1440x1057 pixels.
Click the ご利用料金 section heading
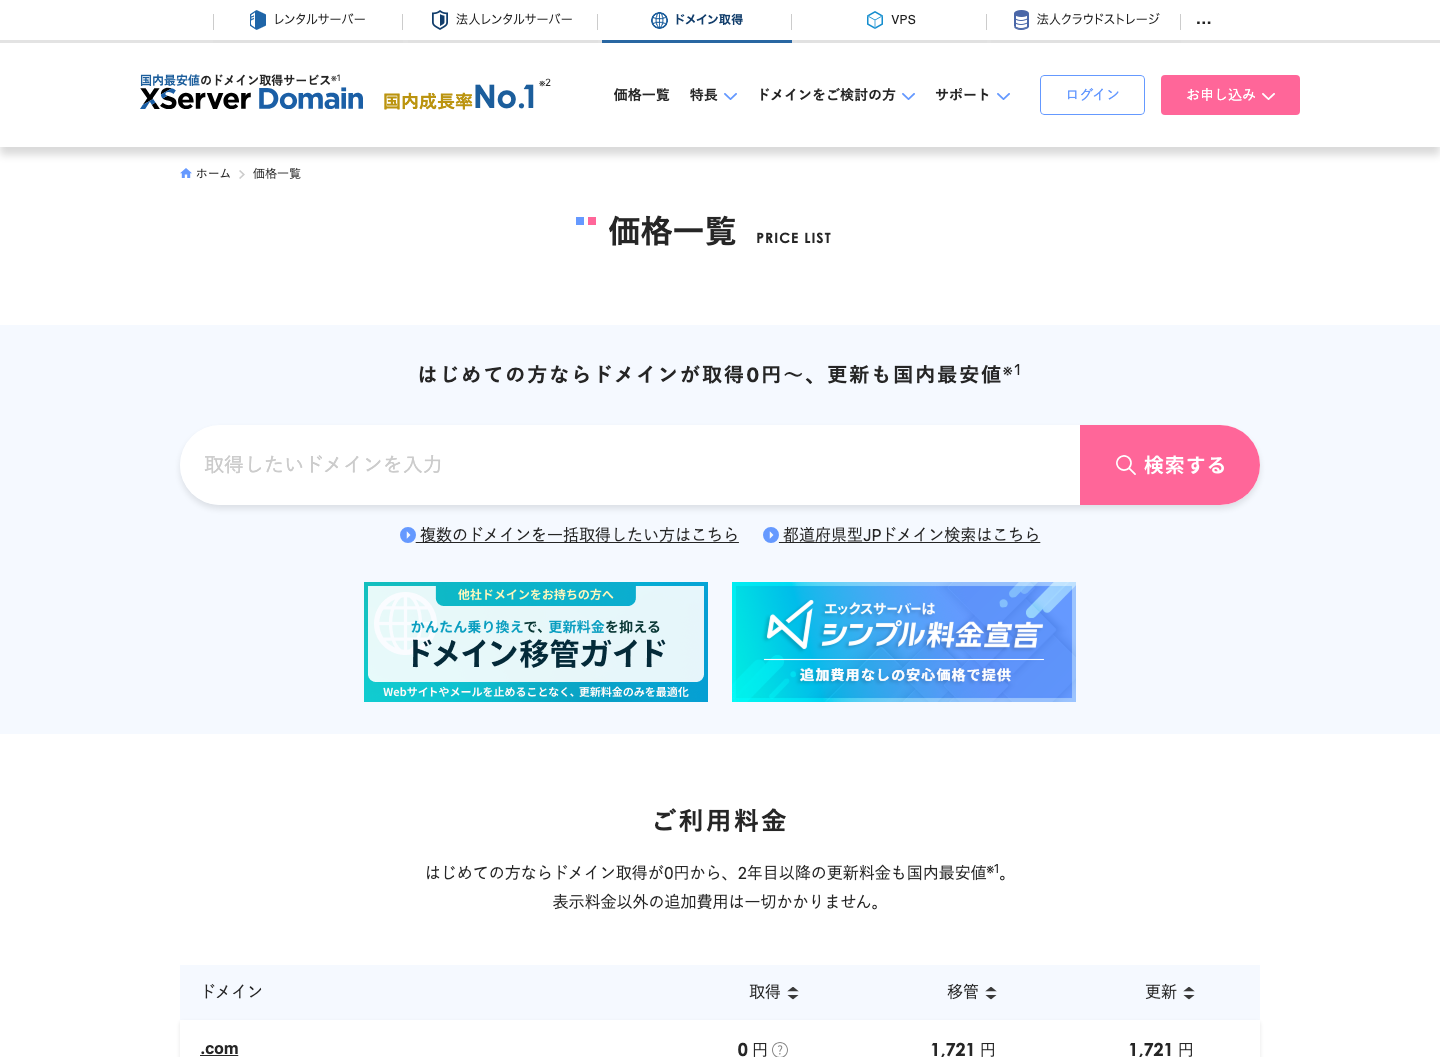[x=720, y=821]
